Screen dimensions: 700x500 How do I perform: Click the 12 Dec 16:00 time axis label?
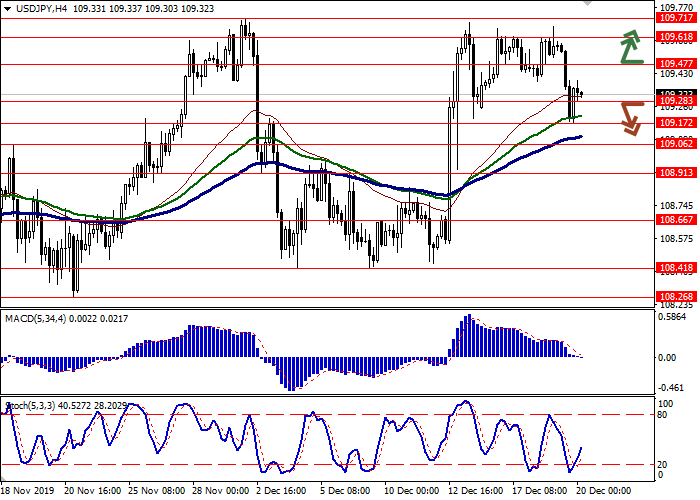(473, 491)
